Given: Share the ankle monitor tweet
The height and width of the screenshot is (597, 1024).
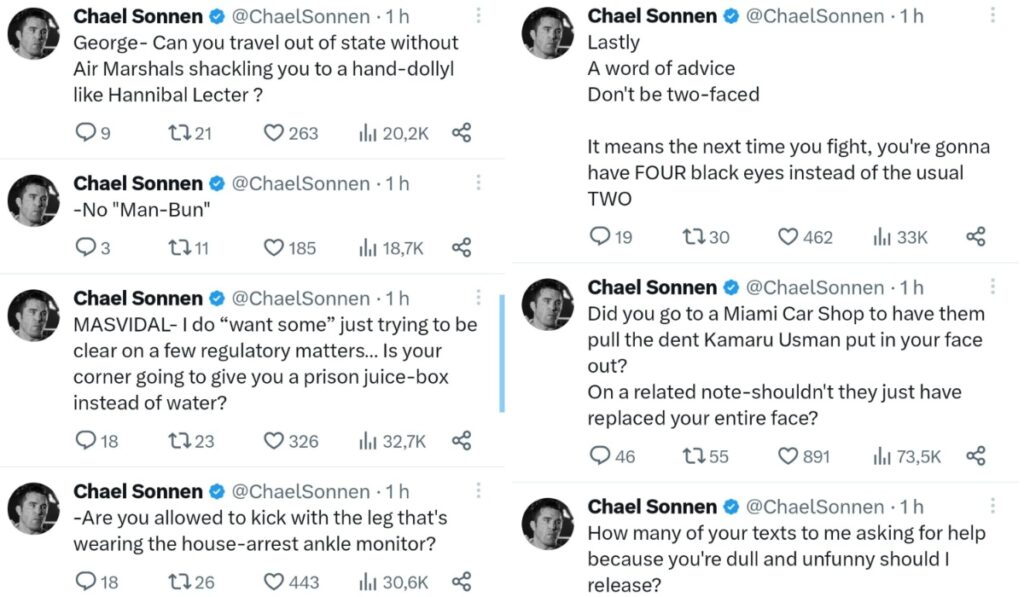Looking at the screenshot, I should point(461,582).
